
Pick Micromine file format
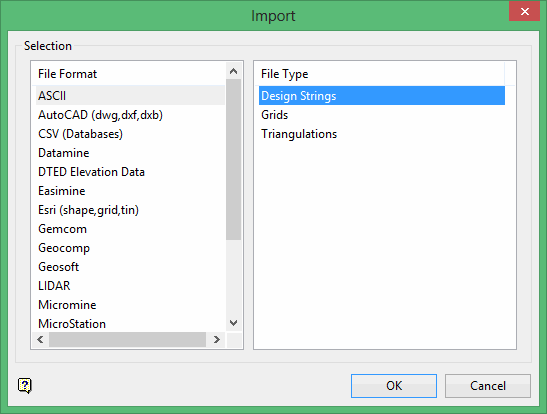pos(130,305)
